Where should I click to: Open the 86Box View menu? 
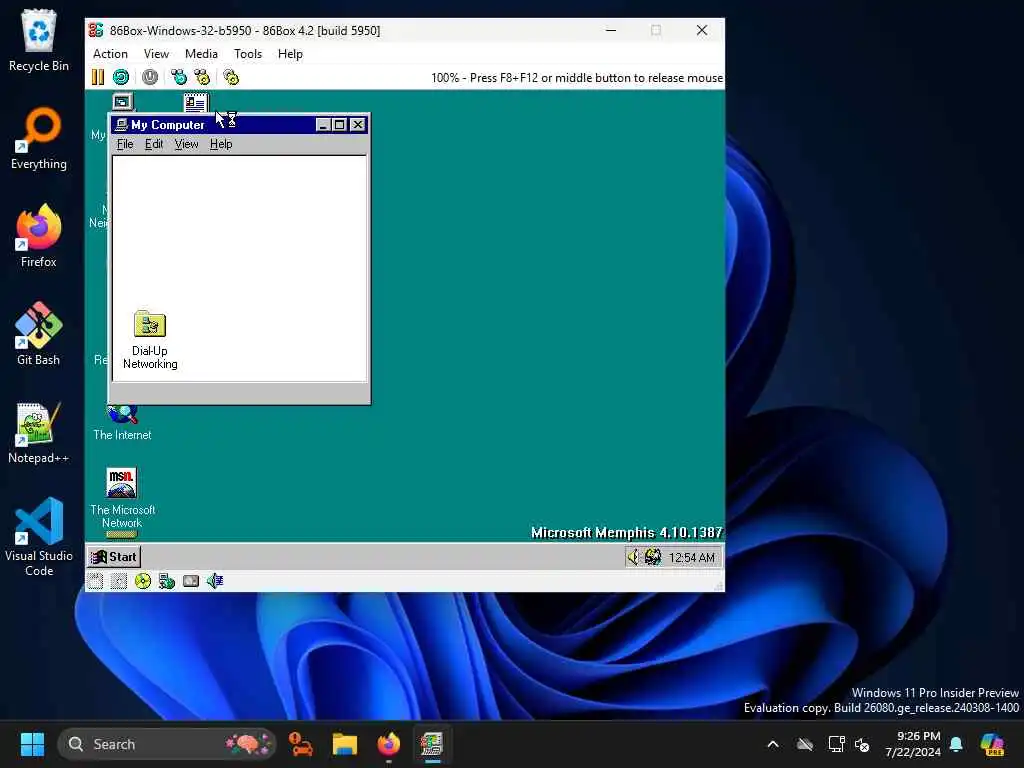point(156,54)
